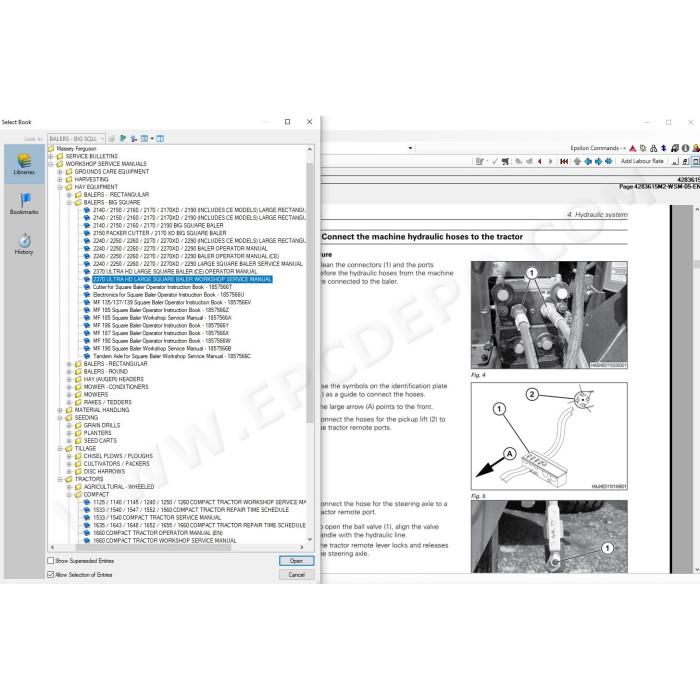Click the red triangle warning icon in Epsilon toolbar
Screen dimensions: 700x700
pos(633,148)
